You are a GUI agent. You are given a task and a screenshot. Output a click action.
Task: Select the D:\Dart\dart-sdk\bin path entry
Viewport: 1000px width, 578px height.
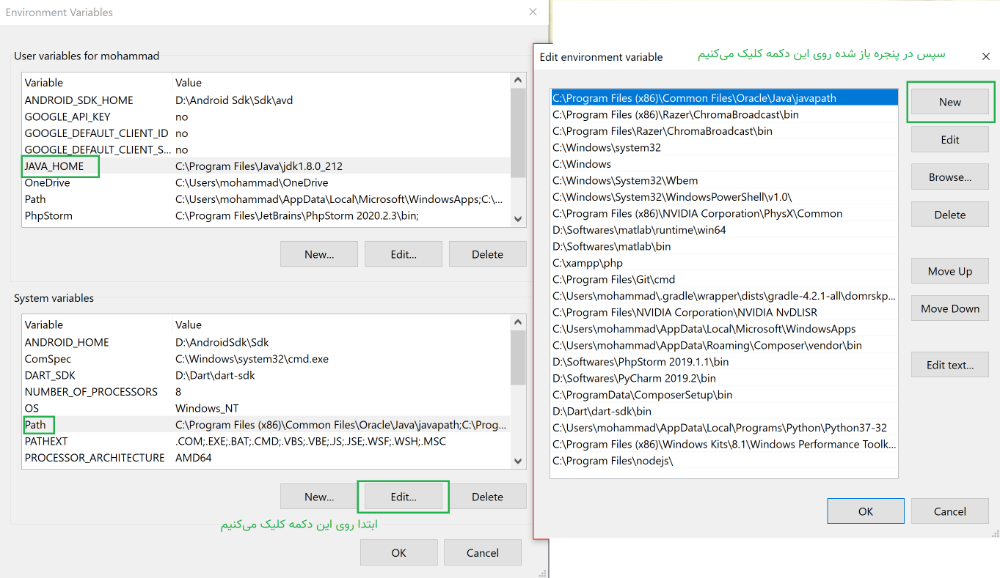[x=724, y=411]
